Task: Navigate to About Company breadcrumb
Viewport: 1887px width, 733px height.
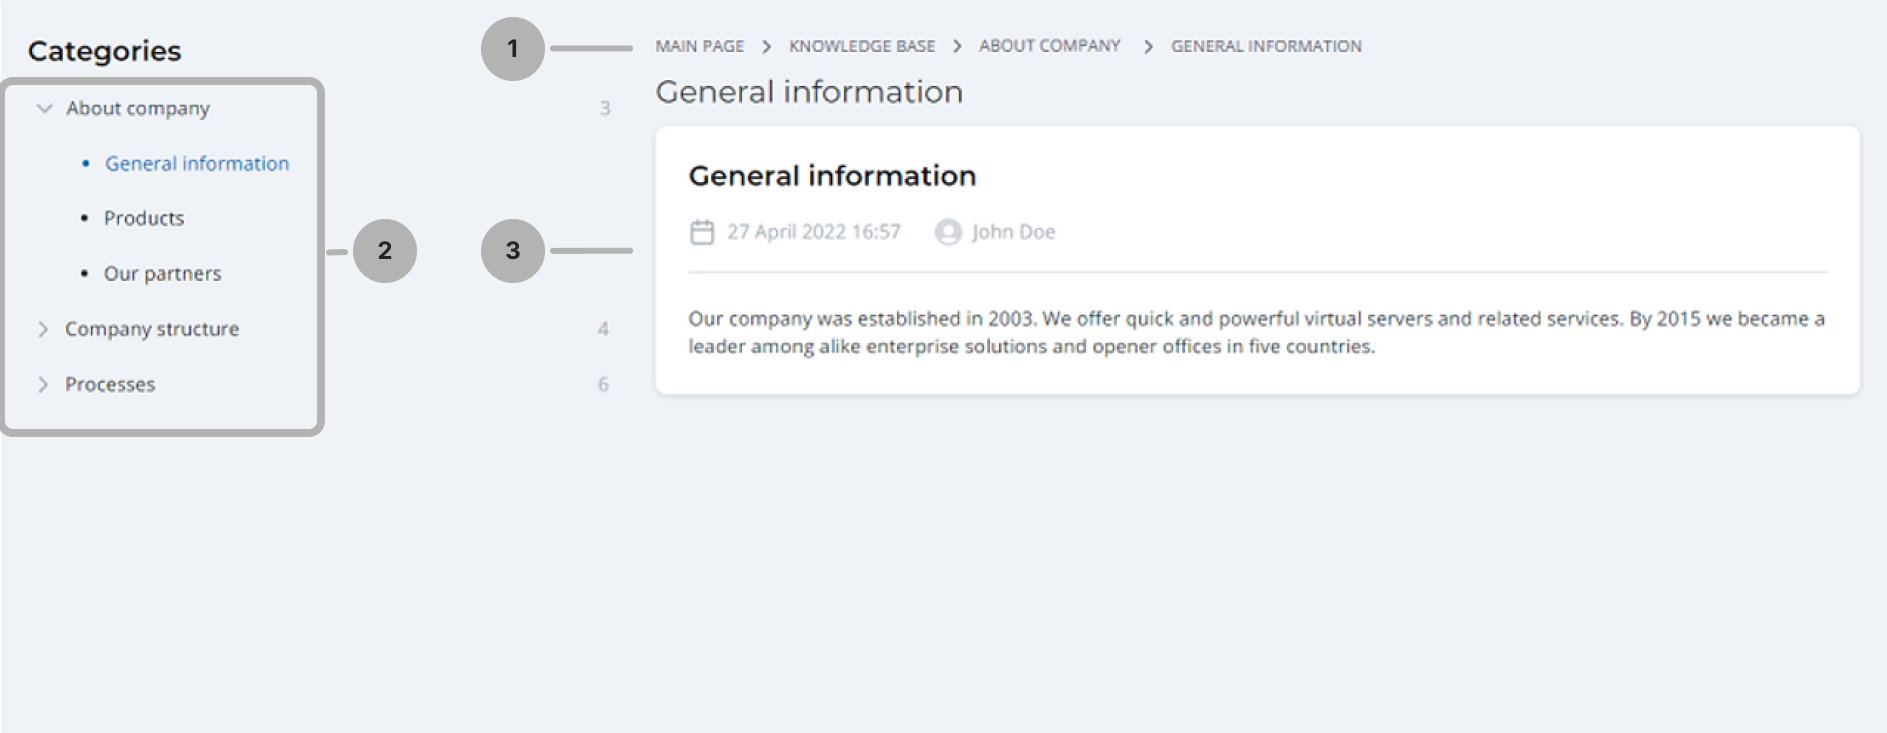Action: pyautogui.click(x=1049, y=46)
